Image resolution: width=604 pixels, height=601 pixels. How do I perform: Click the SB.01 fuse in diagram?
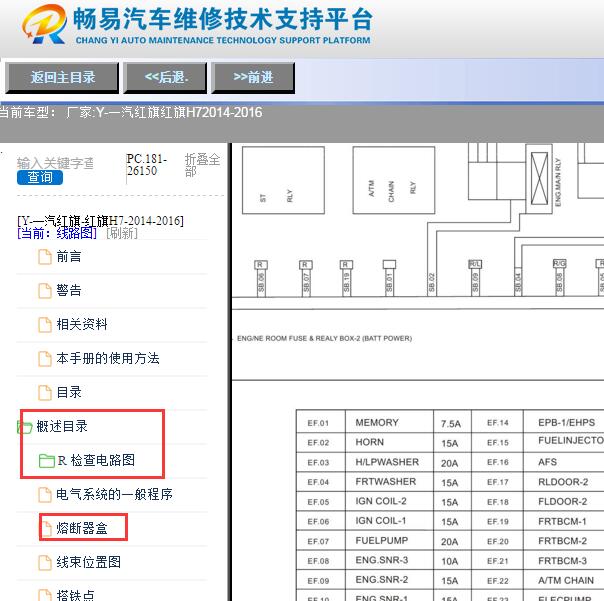pyautogui.click(x=389, y=279)
